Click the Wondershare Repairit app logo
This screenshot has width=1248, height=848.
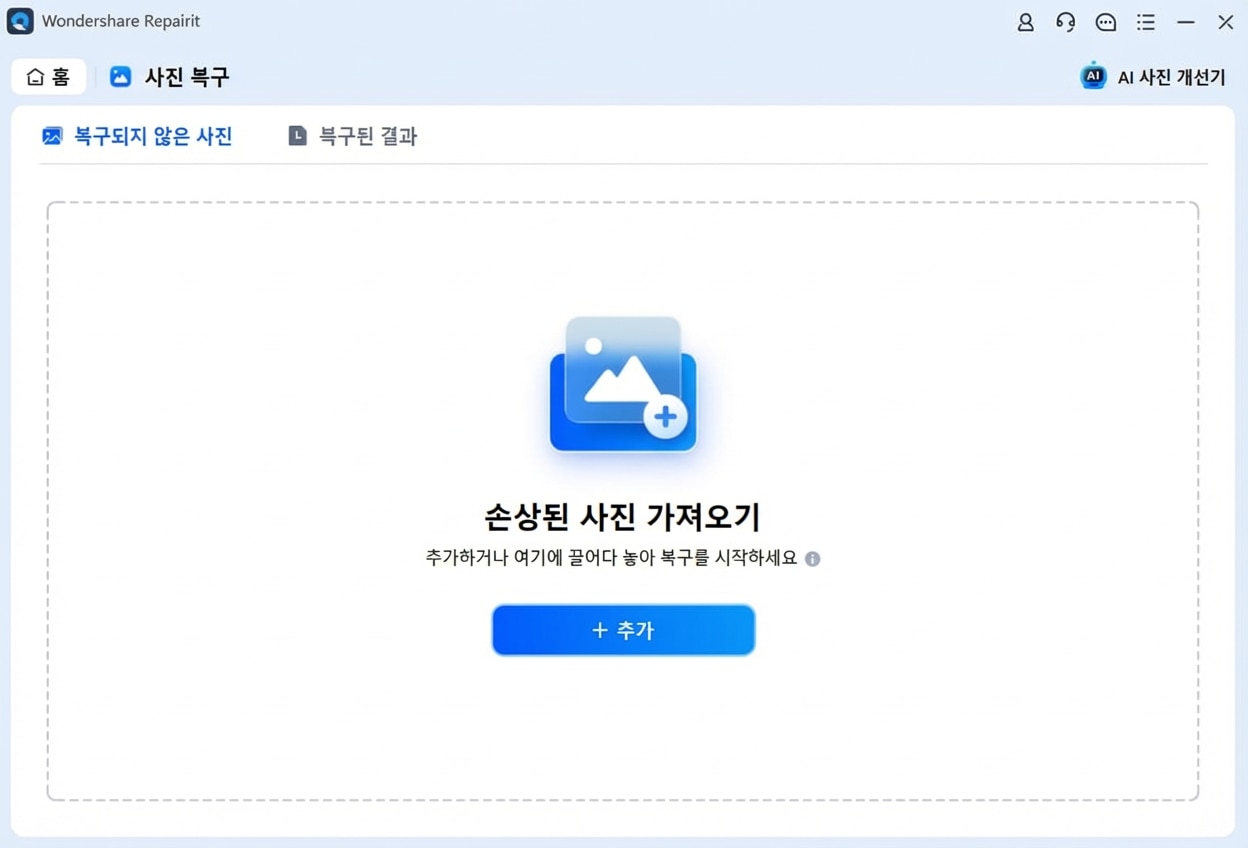point(20,21)
